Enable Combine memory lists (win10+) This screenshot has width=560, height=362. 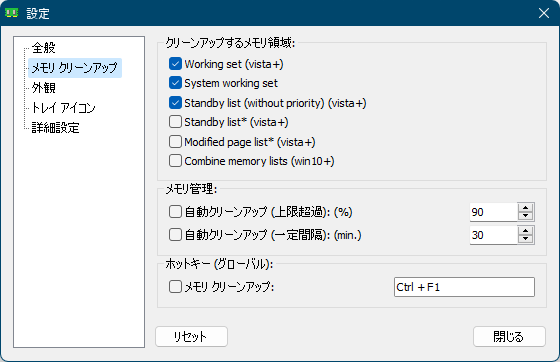click(175, 161)
